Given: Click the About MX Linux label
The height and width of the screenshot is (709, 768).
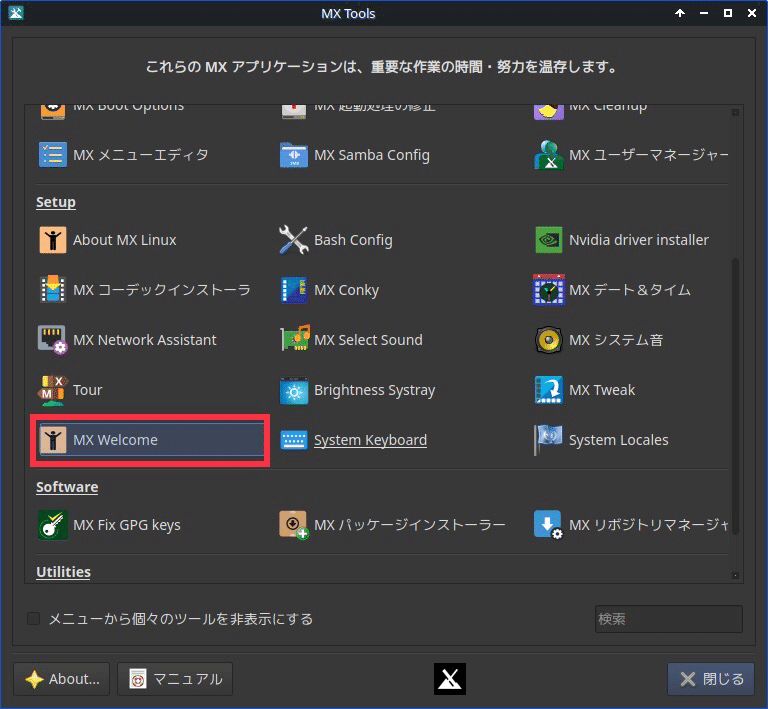Looking at the screenshot, I should click(x=124, y=240).
